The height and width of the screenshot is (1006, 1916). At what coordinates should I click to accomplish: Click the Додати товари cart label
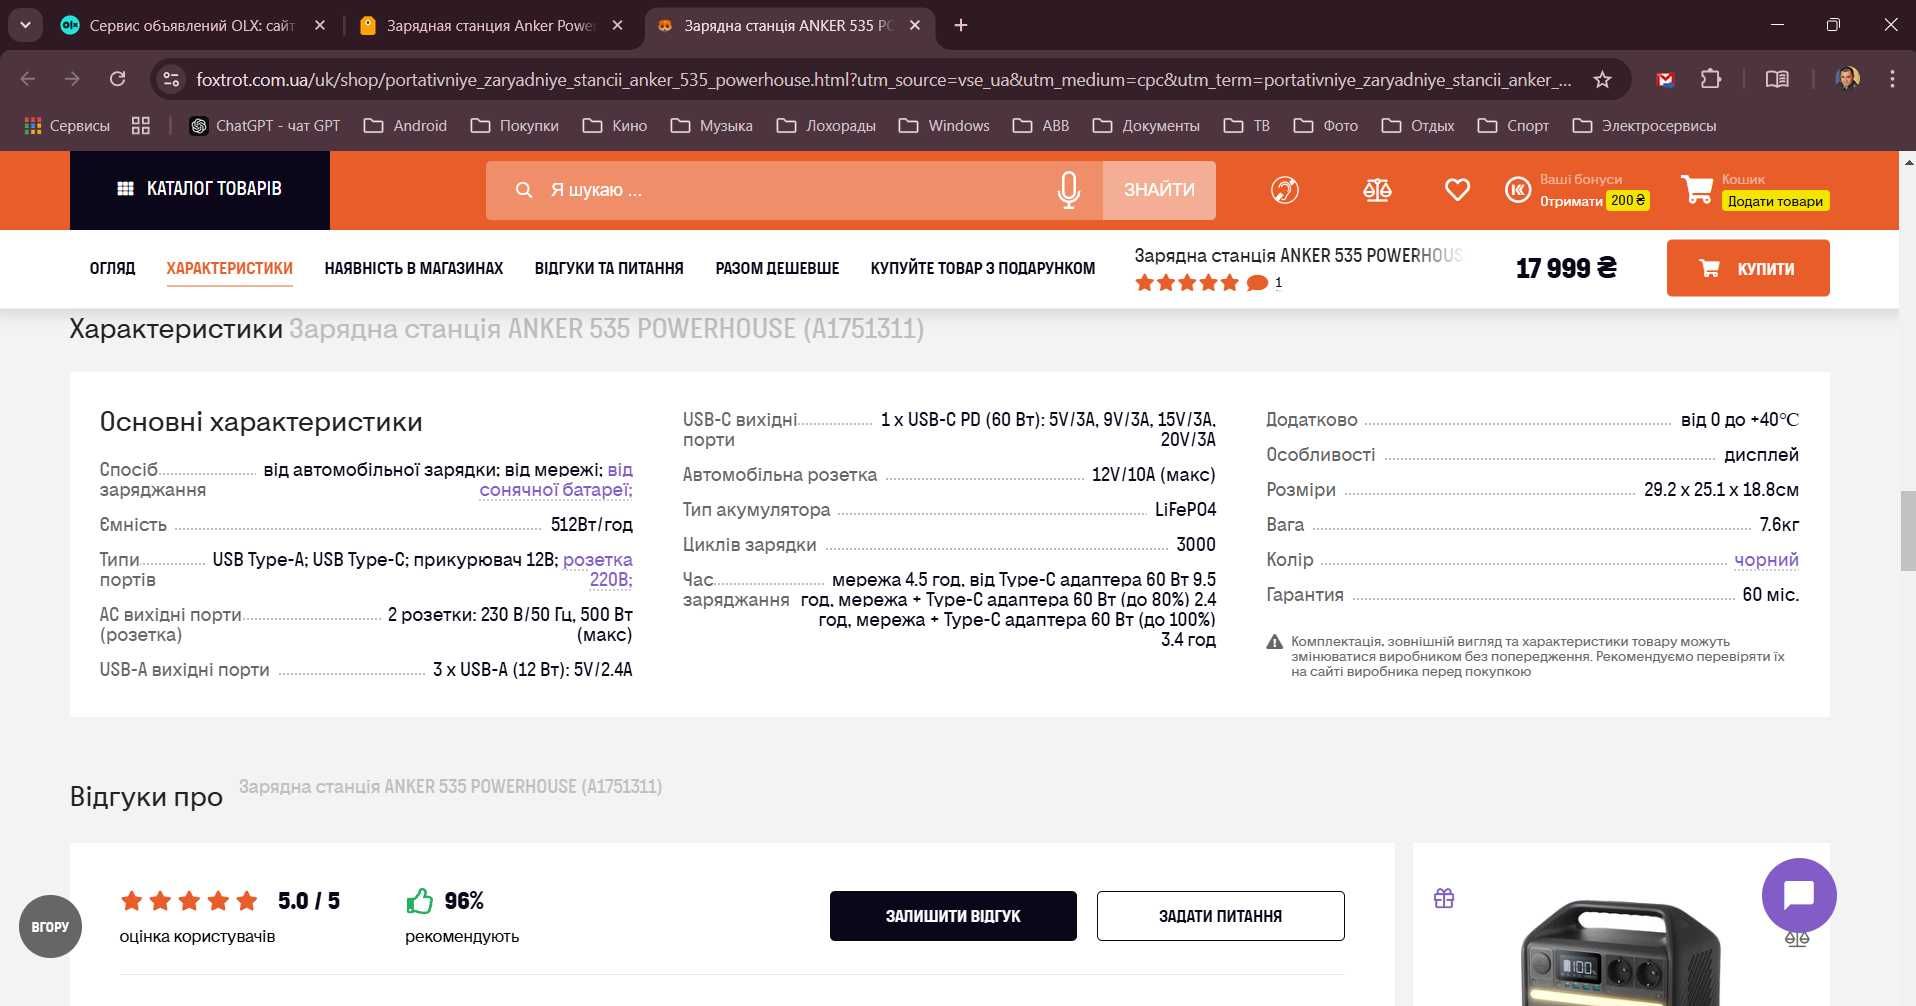click(1775, 201)
